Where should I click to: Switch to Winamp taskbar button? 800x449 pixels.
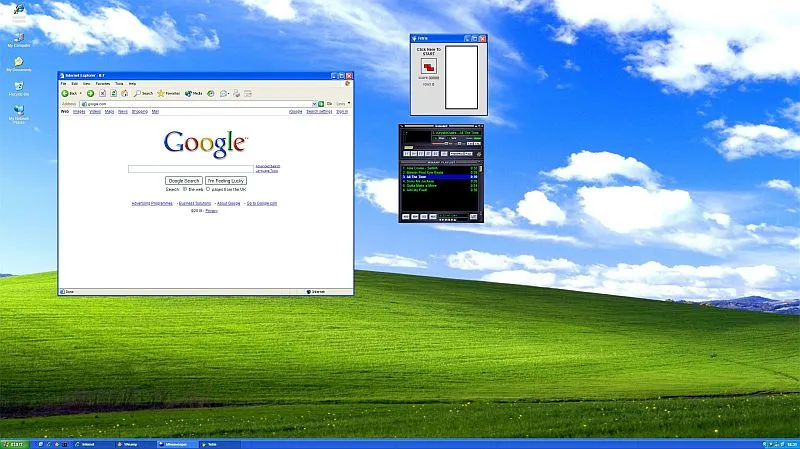[x=135, y=444]
